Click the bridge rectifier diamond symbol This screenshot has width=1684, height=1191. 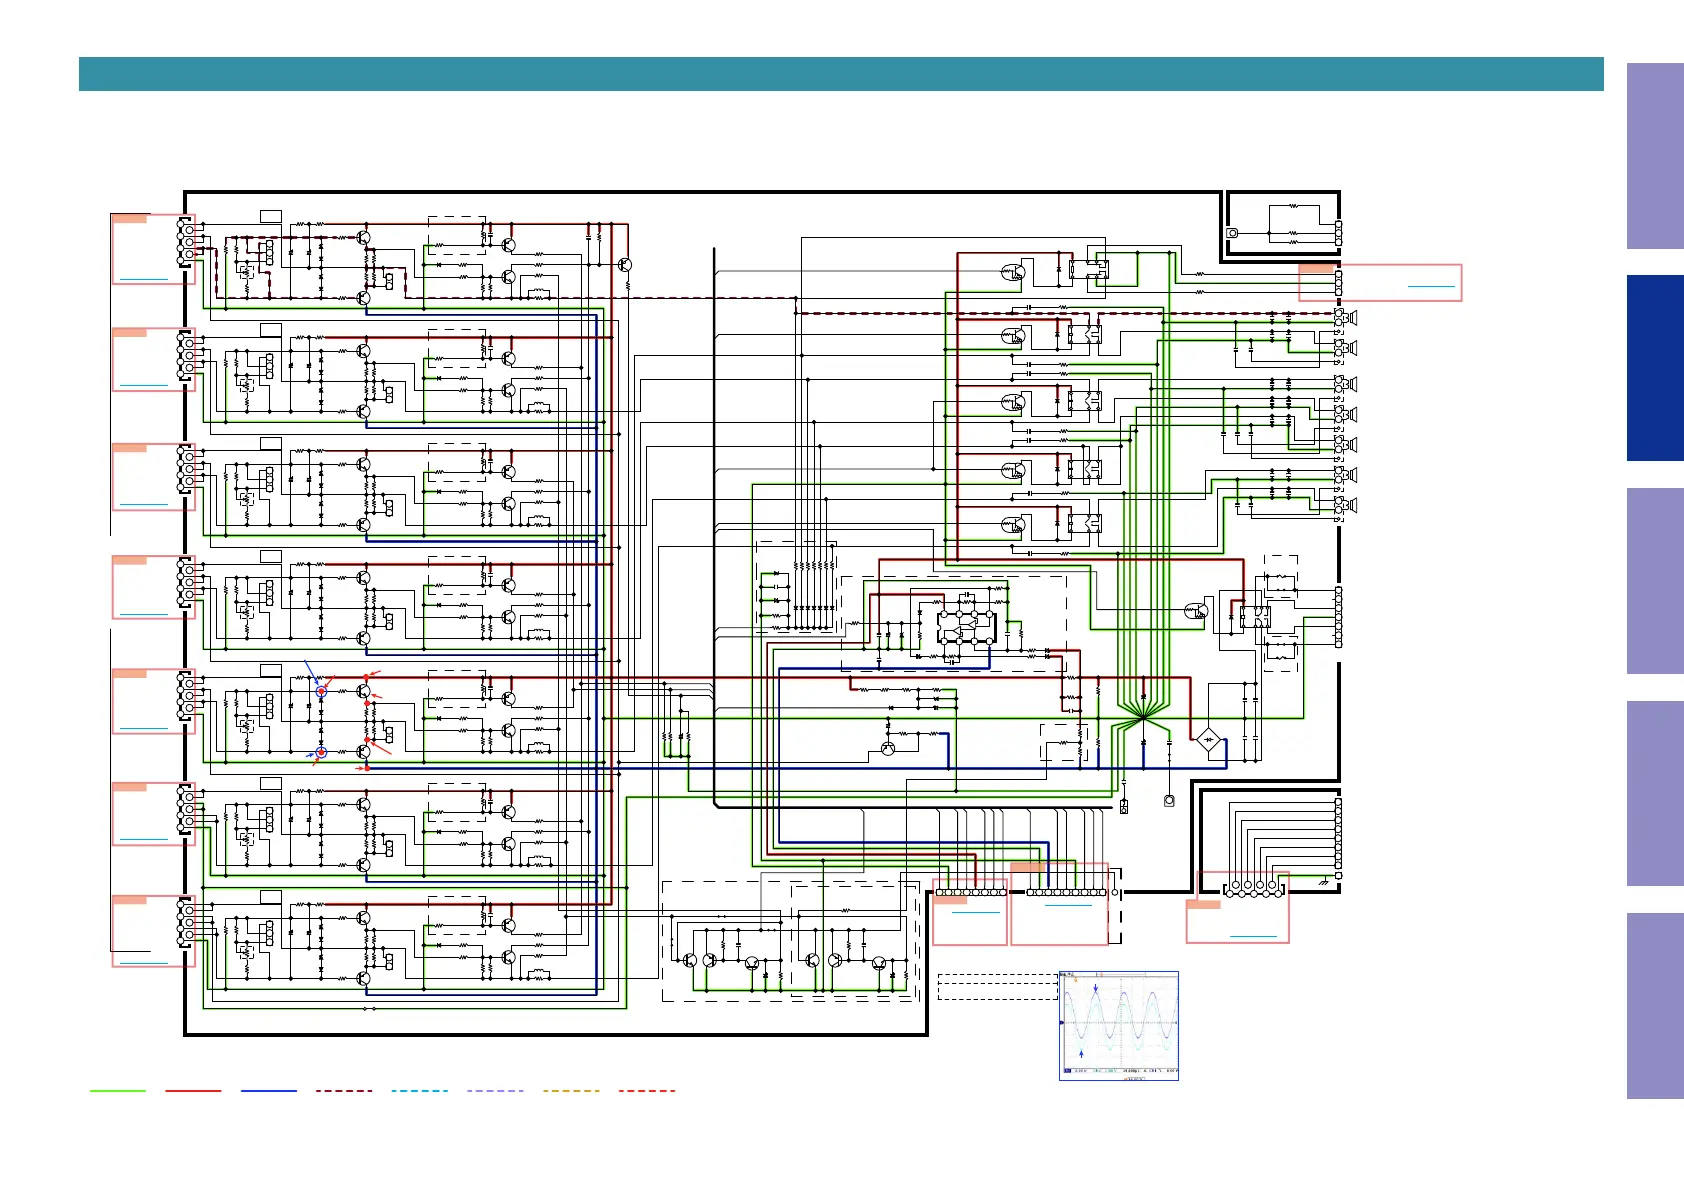click(x=1209, y=741)
